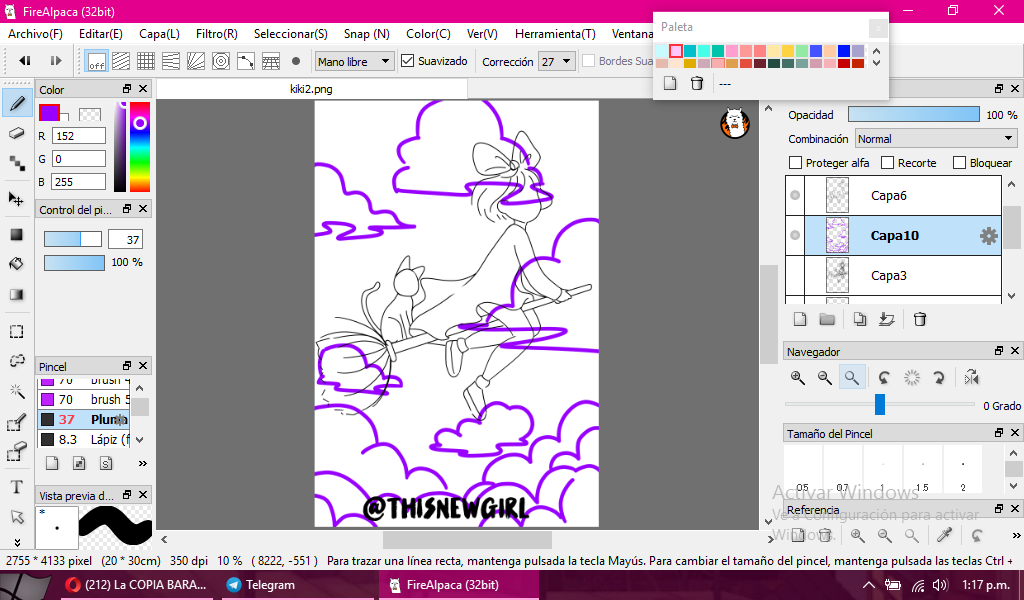This screenshot has width=1024, height=600.
Task: Enable curve snap
Action: [x=246, y=61]
